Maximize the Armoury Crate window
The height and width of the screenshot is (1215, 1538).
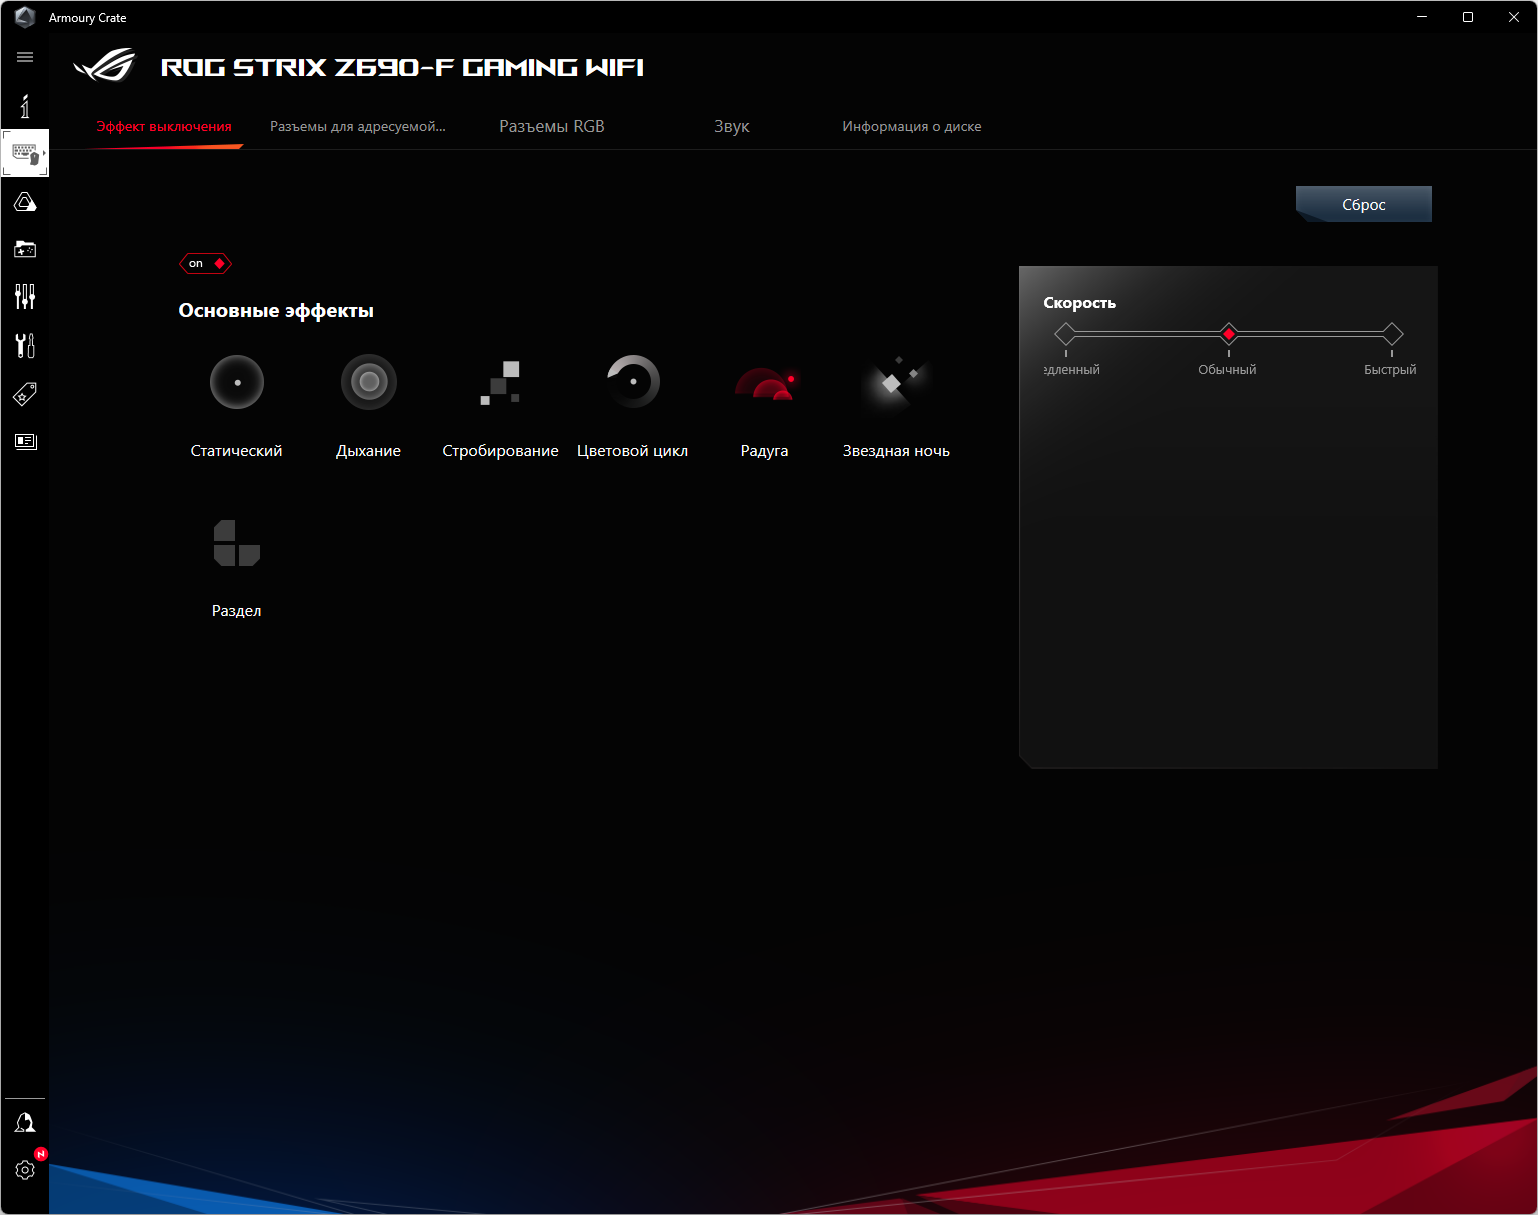click(x=1468, y=17)
